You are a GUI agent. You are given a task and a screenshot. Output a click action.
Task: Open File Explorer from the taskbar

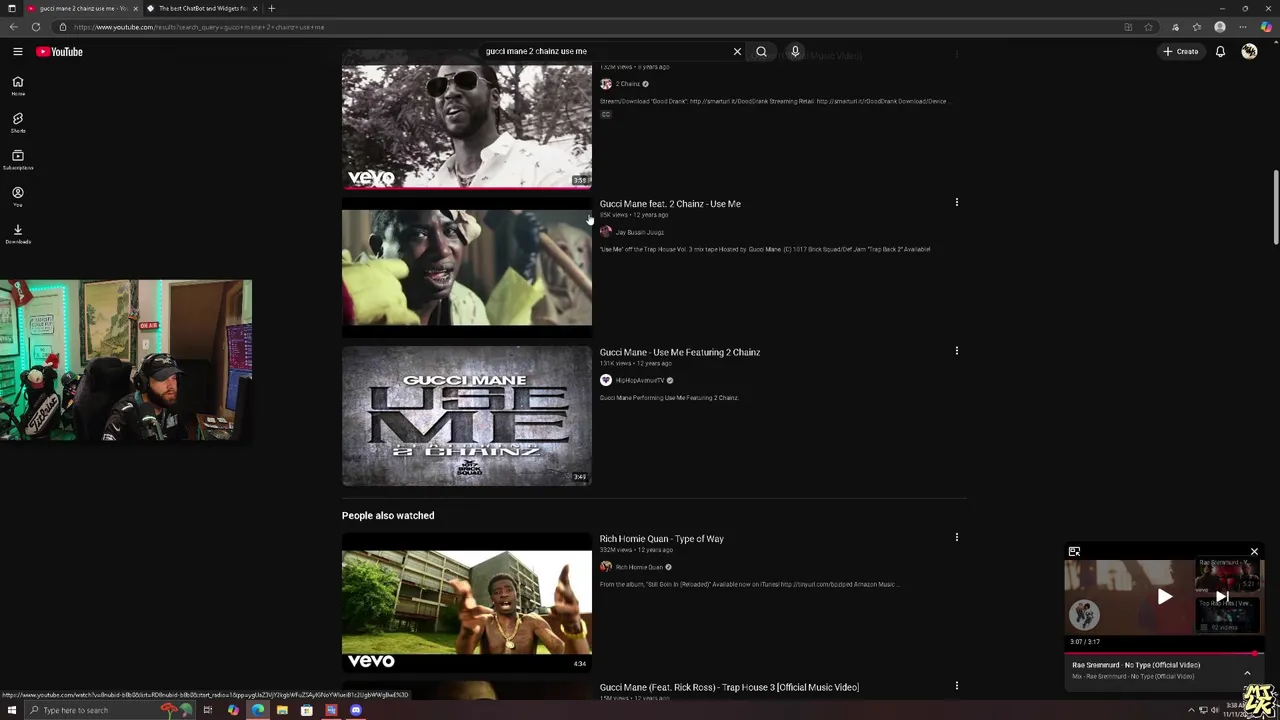[282, 710]
